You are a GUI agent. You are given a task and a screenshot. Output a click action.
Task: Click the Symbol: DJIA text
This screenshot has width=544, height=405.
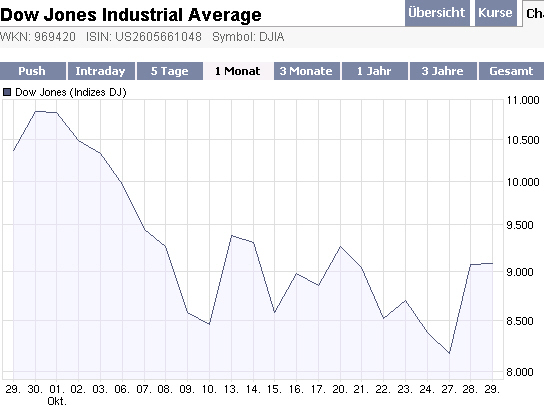point(248,37)
